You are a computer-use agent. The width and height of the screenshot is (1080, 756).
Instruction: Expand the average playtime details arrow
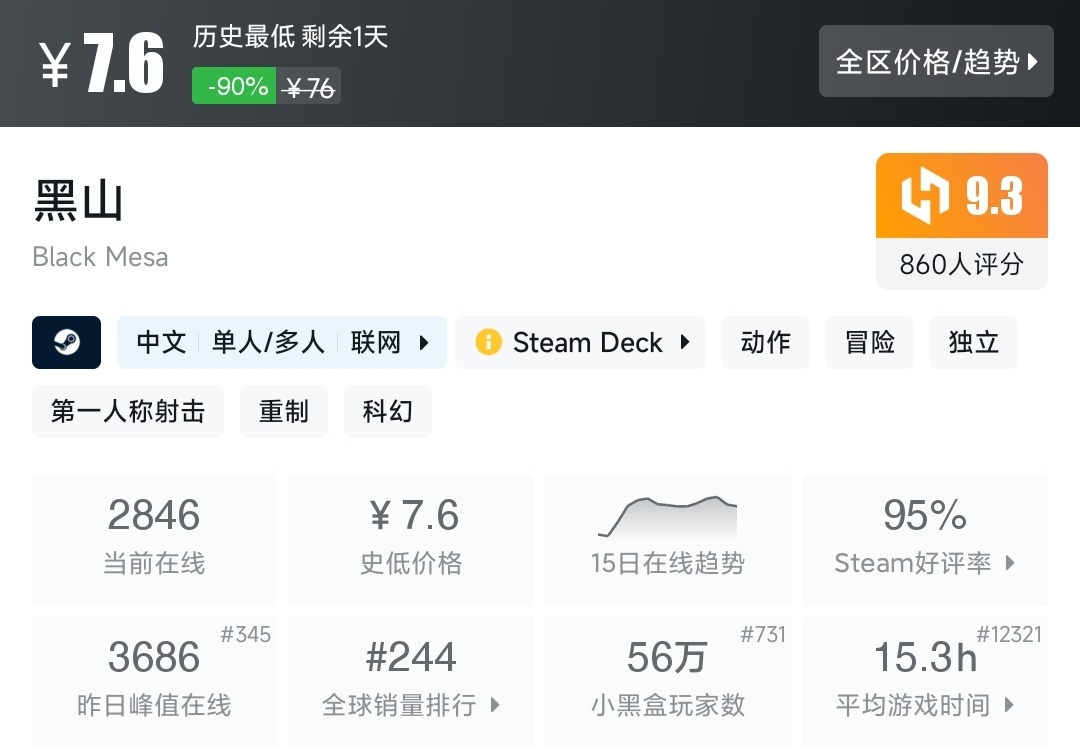pos(1010,705)
